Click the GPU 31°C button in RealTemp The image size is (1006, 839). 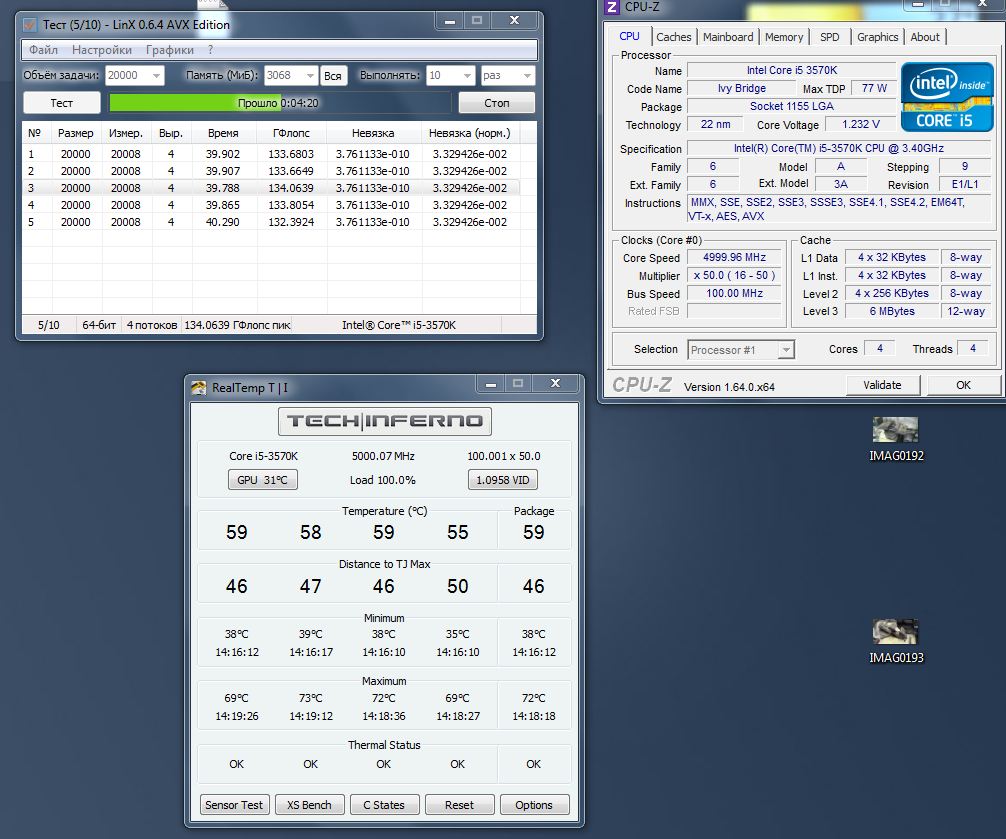pos(262,480)
